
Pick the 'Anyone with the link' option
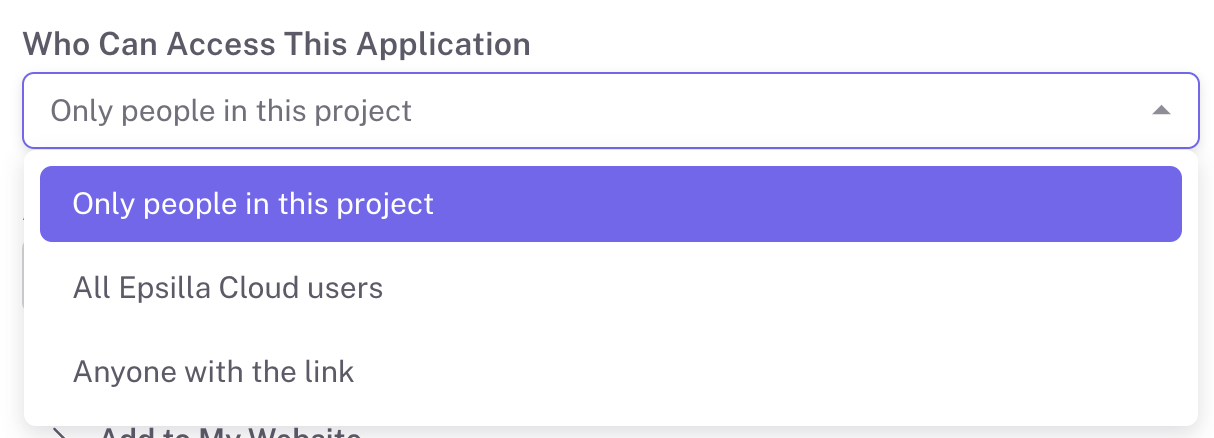pos(214,372)
